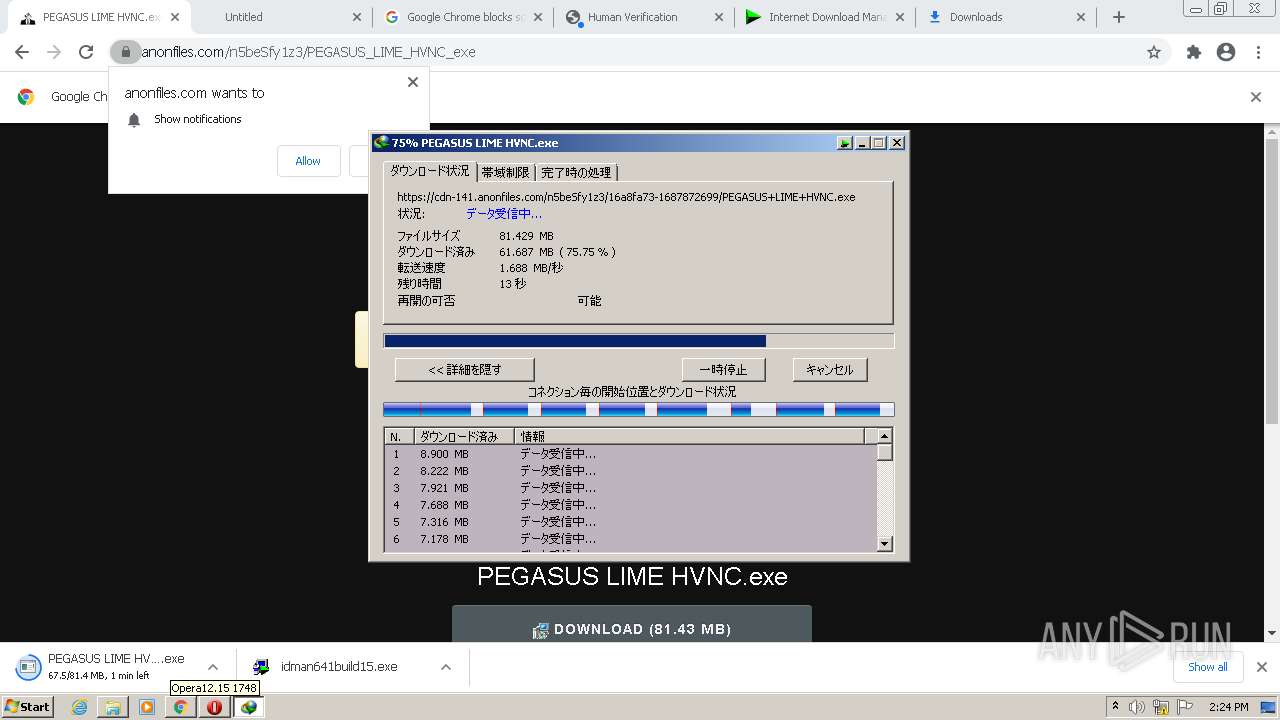Click the IDM download progress bar

(x=639, y=341)
